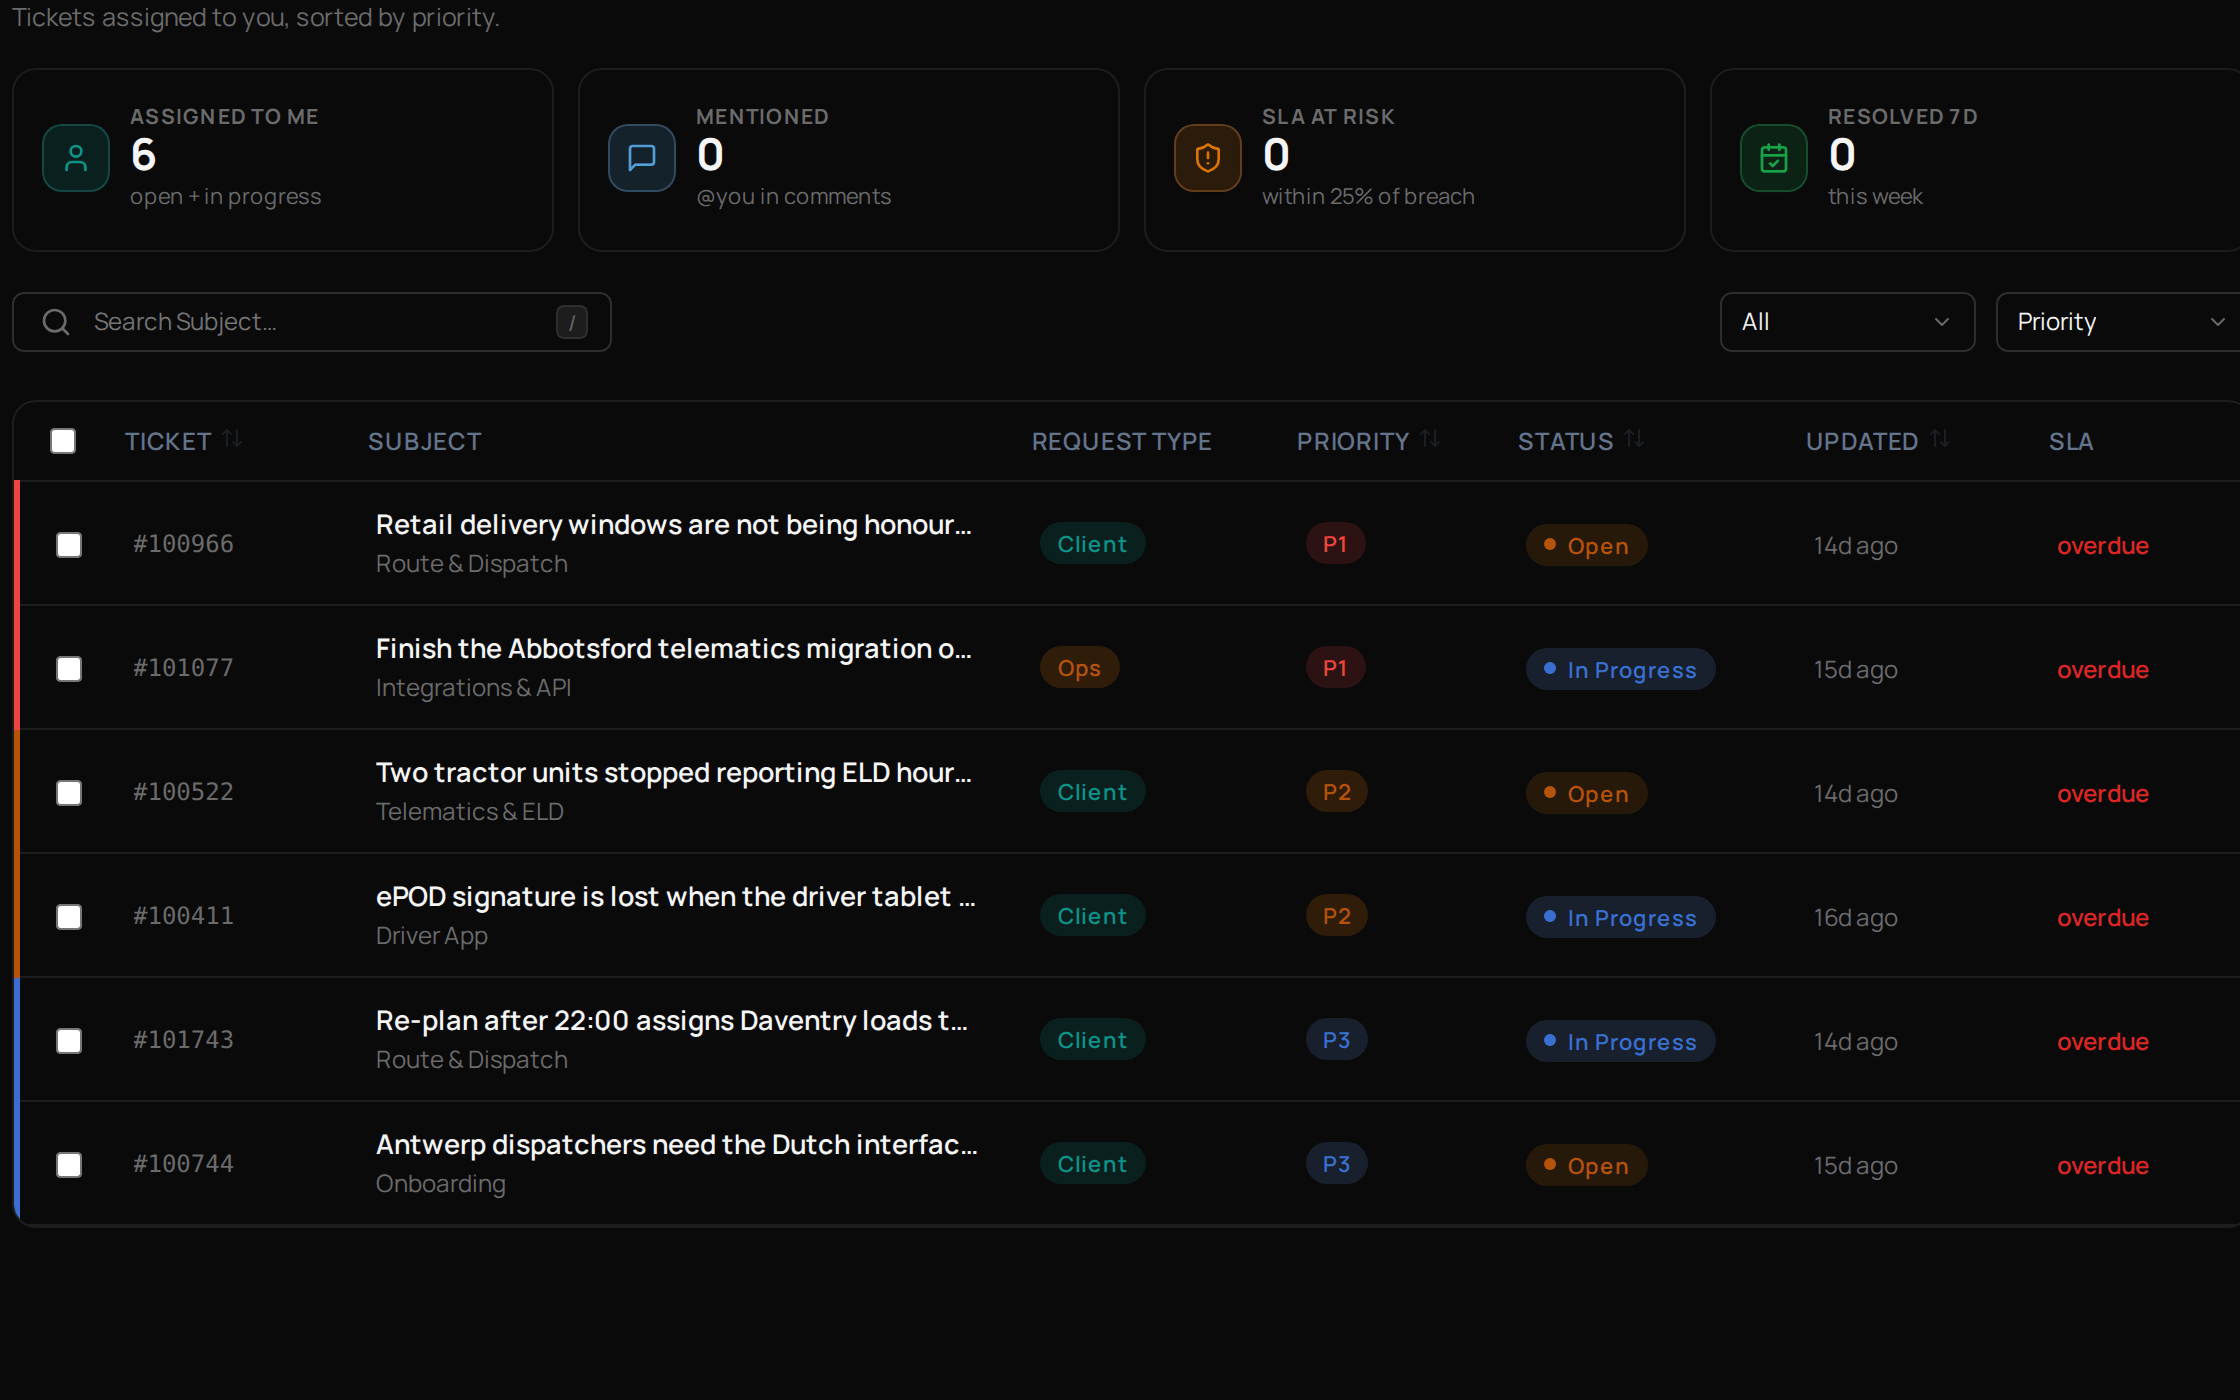Click the search magnifier icon
The image size is (2240, 1400).
56,322
